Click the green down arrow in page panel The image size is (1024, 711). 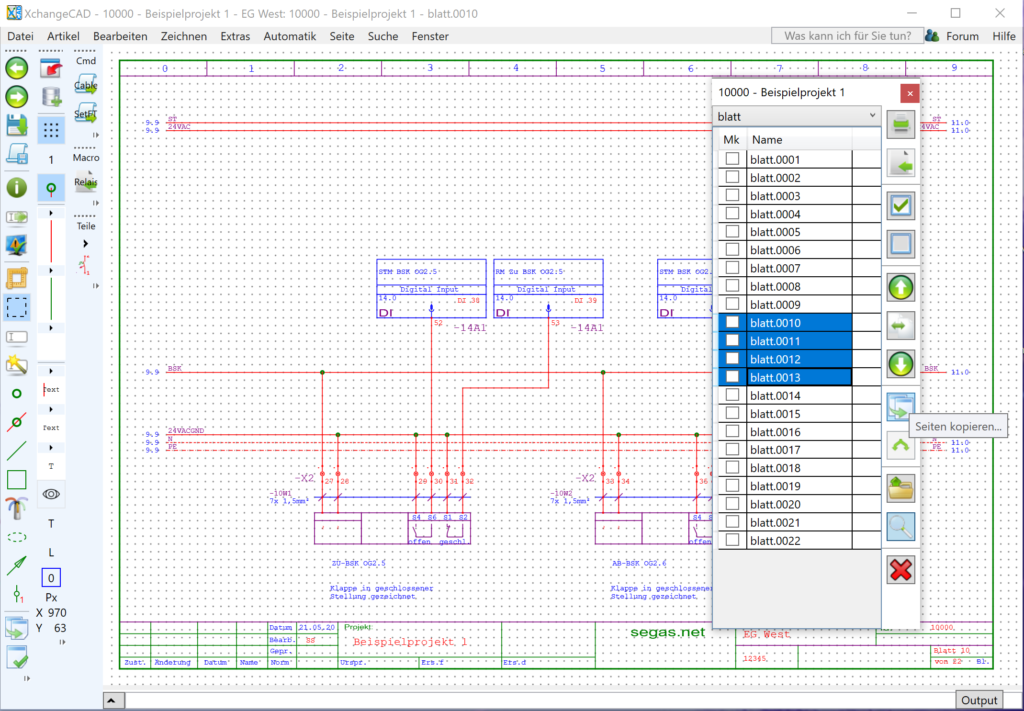(x=901, y=364)
